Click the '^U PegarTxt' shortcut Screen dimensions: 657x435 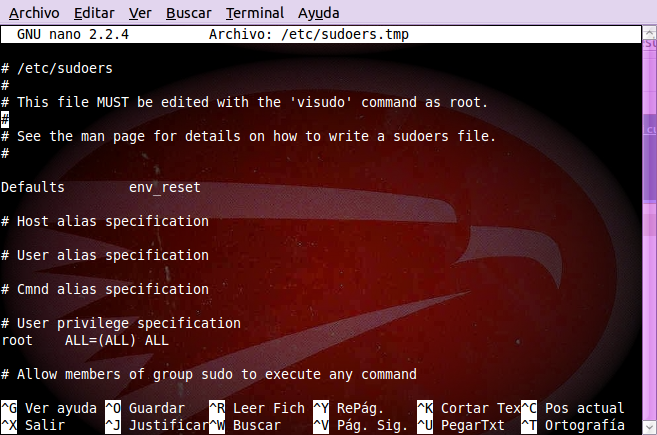461,425
